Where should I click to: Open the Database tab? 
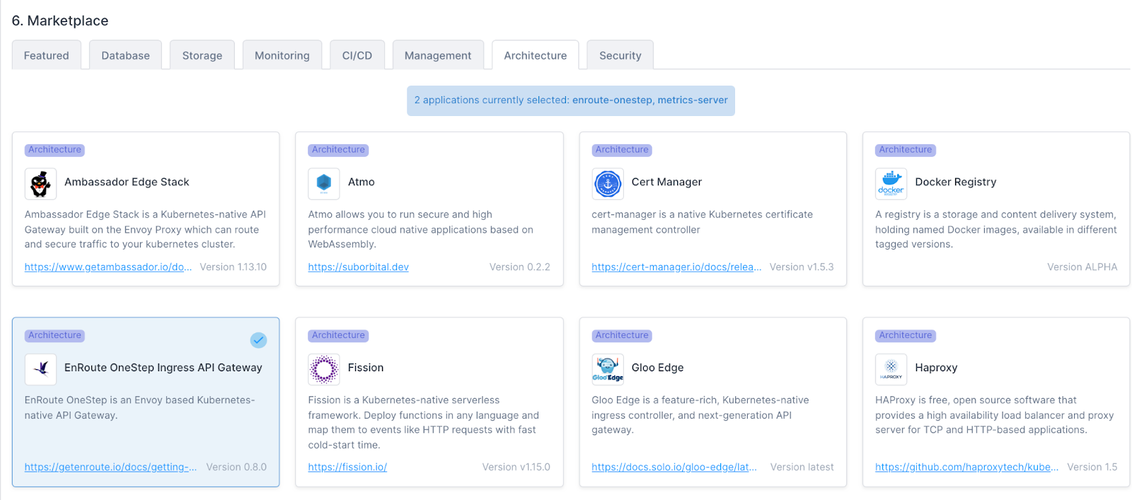tap(126, 55)
